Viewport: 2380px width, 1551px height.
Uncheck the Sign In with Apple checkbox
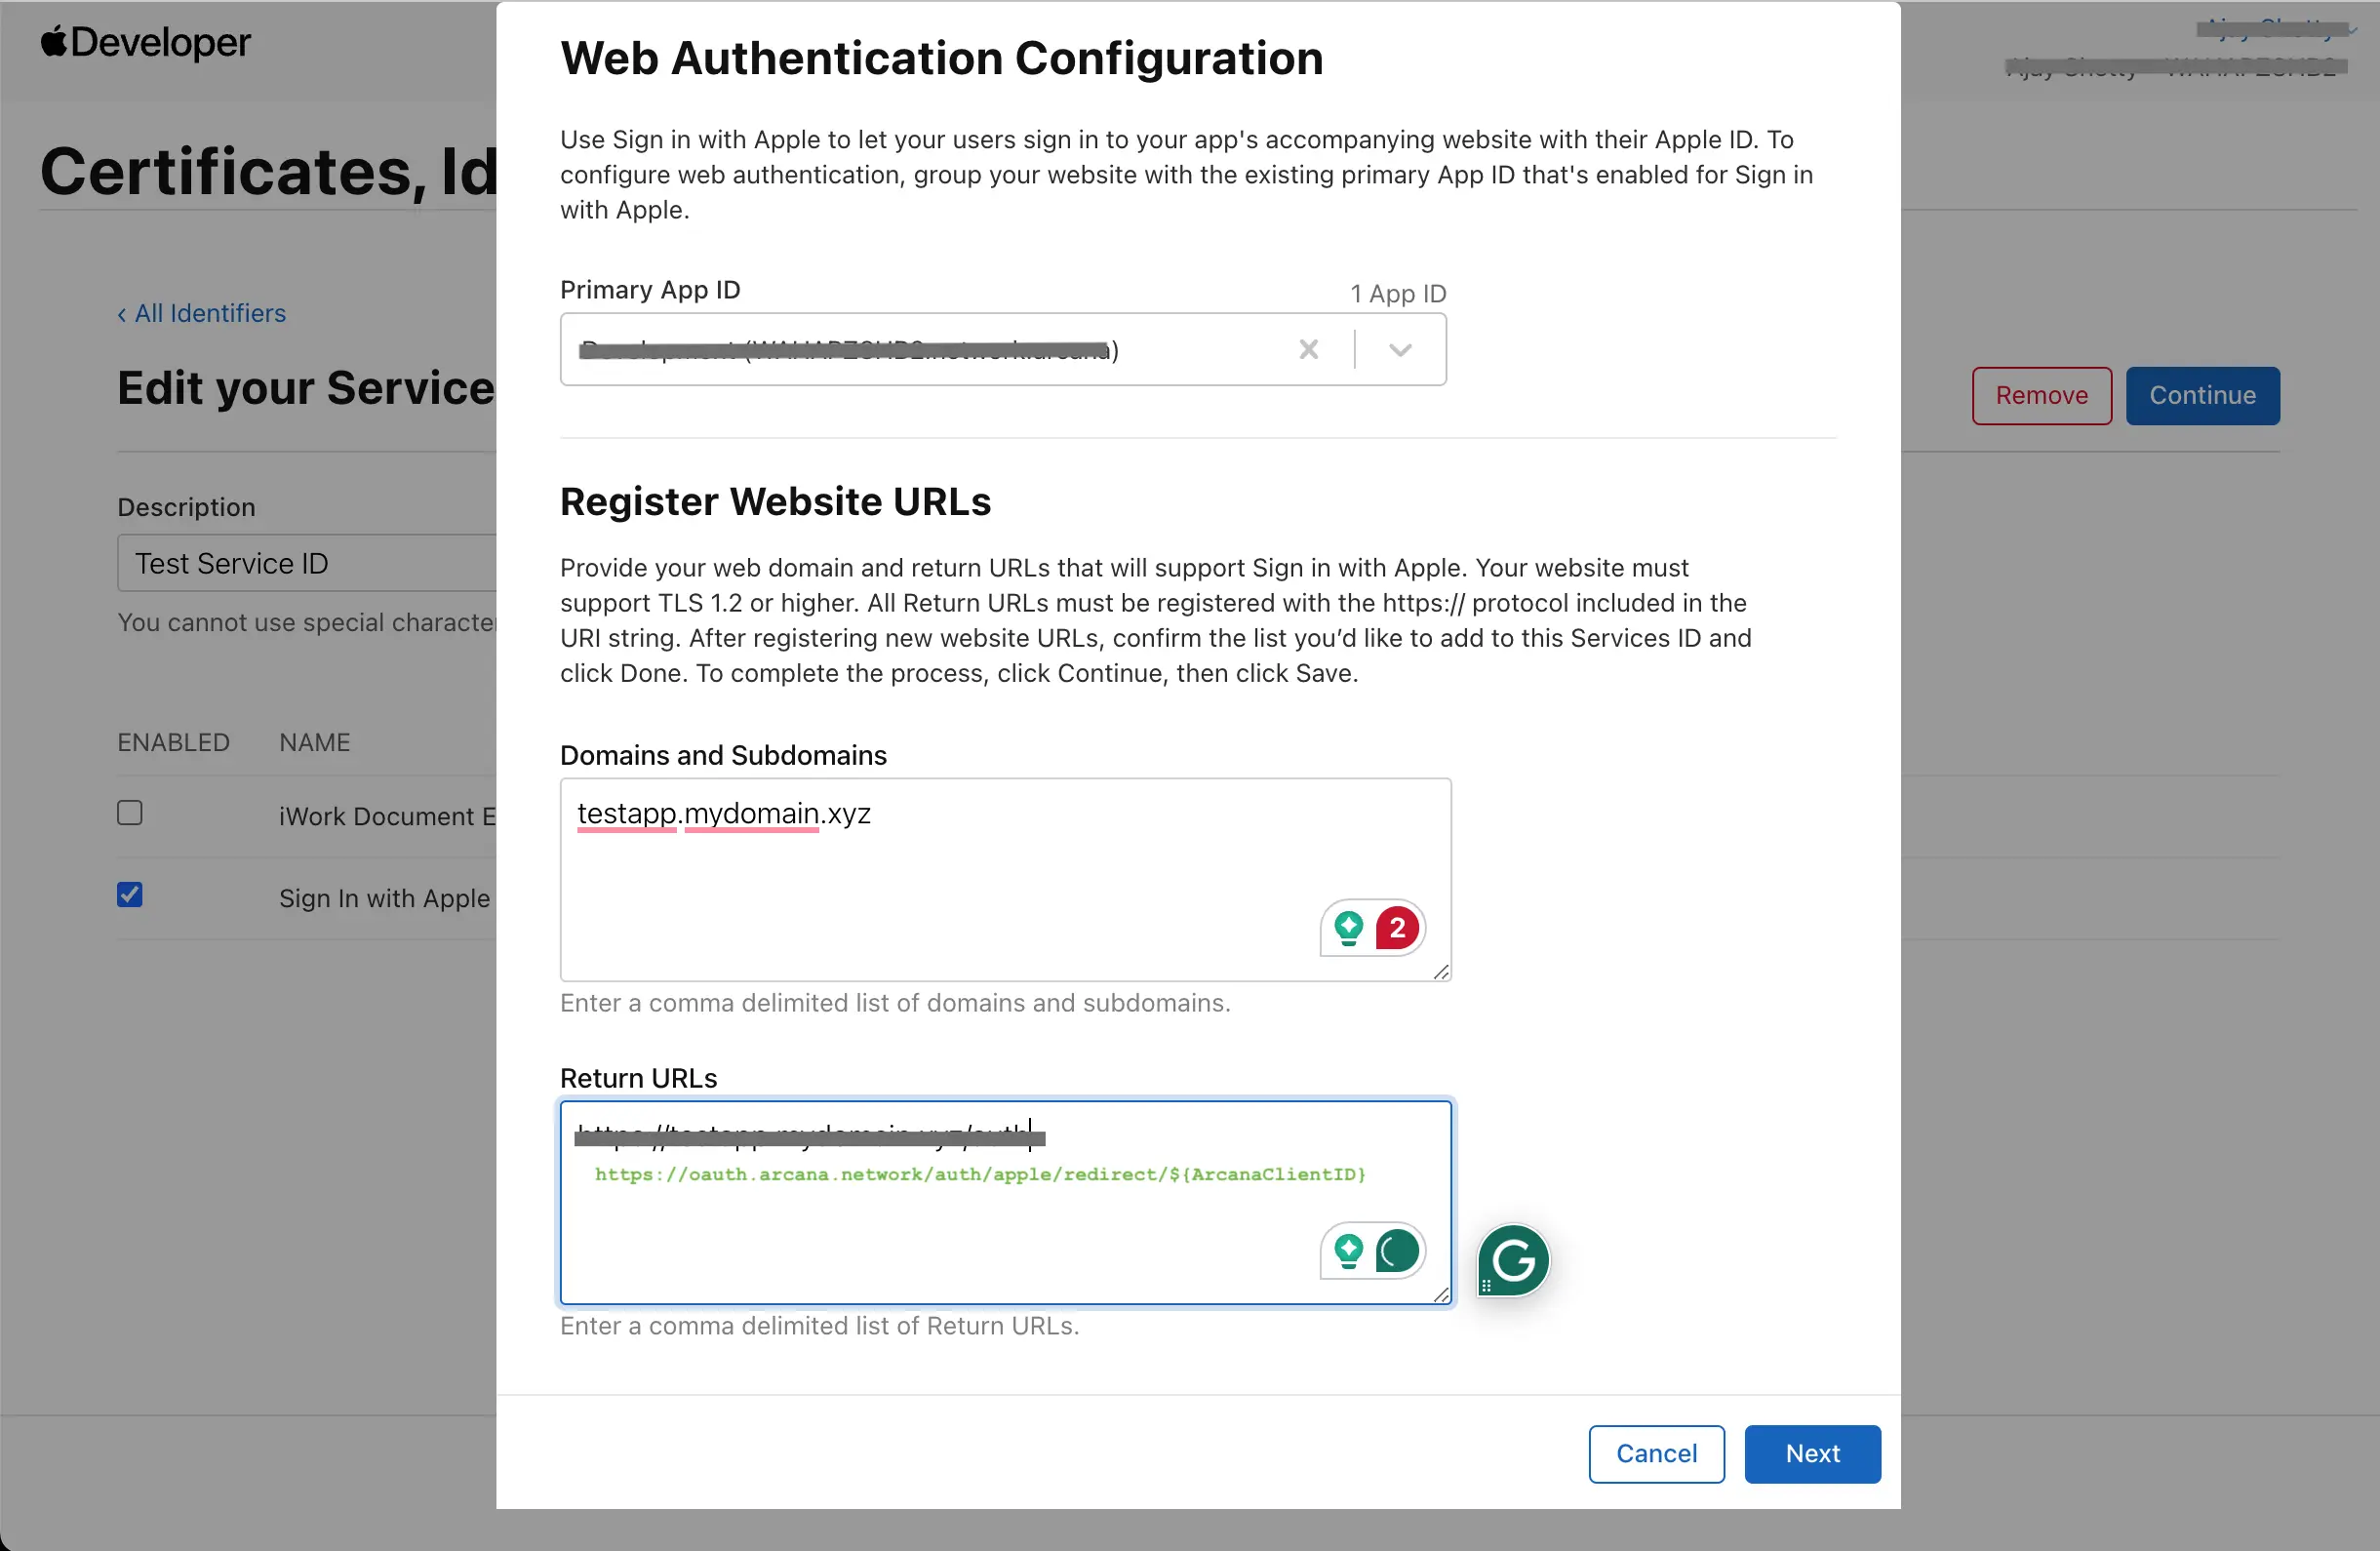pos(130,894)
